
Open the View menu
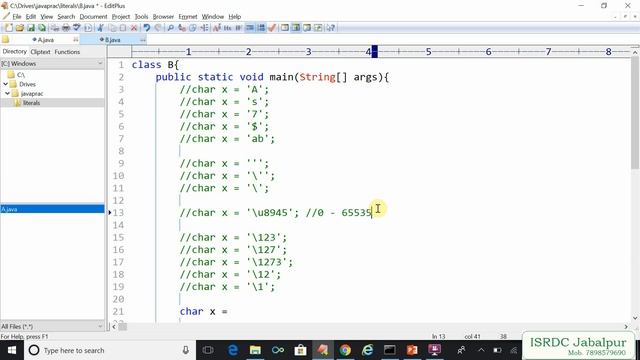point(47,17)
